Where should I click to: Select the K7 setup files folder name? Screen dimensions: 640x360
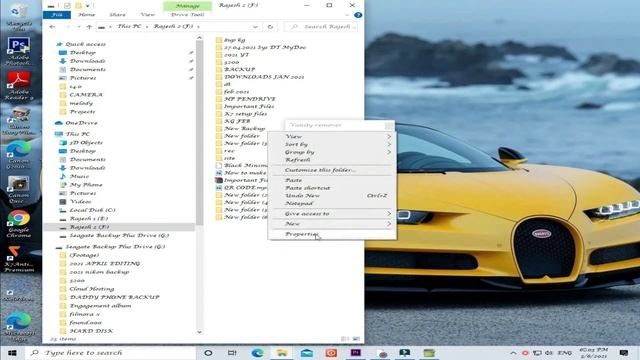click(x=245, y=113)
